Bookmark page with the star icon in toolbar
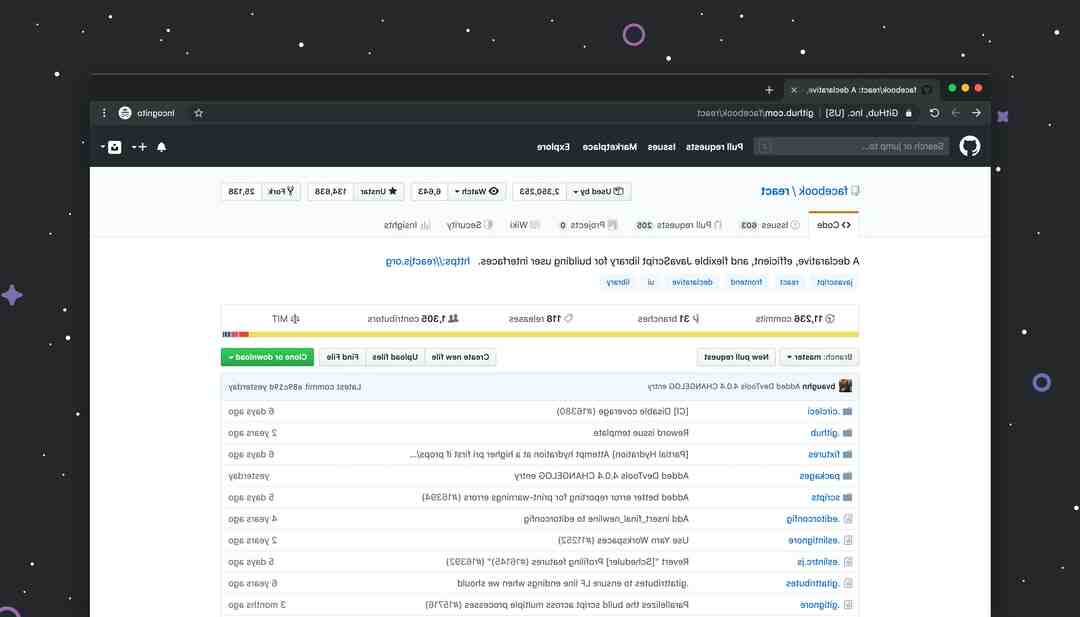 [x=198, y=113]
